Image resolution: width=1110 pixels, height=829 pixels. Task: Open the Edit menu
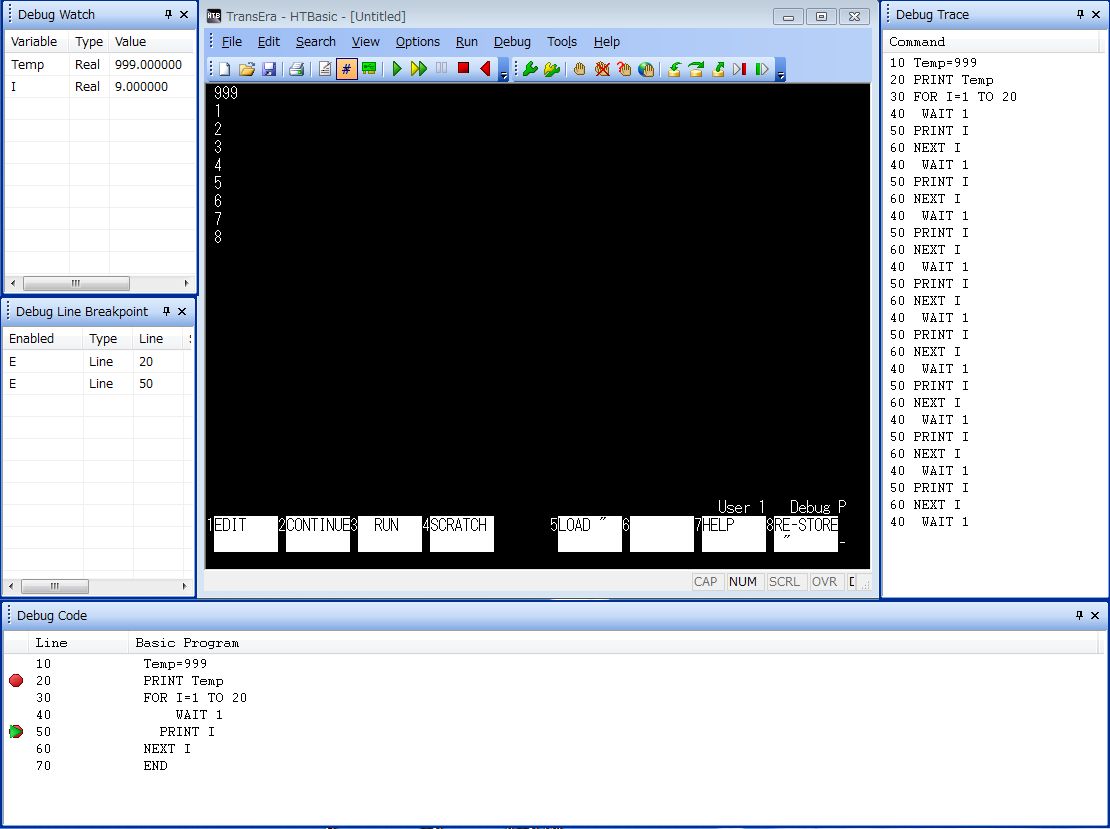click(269, 42)
